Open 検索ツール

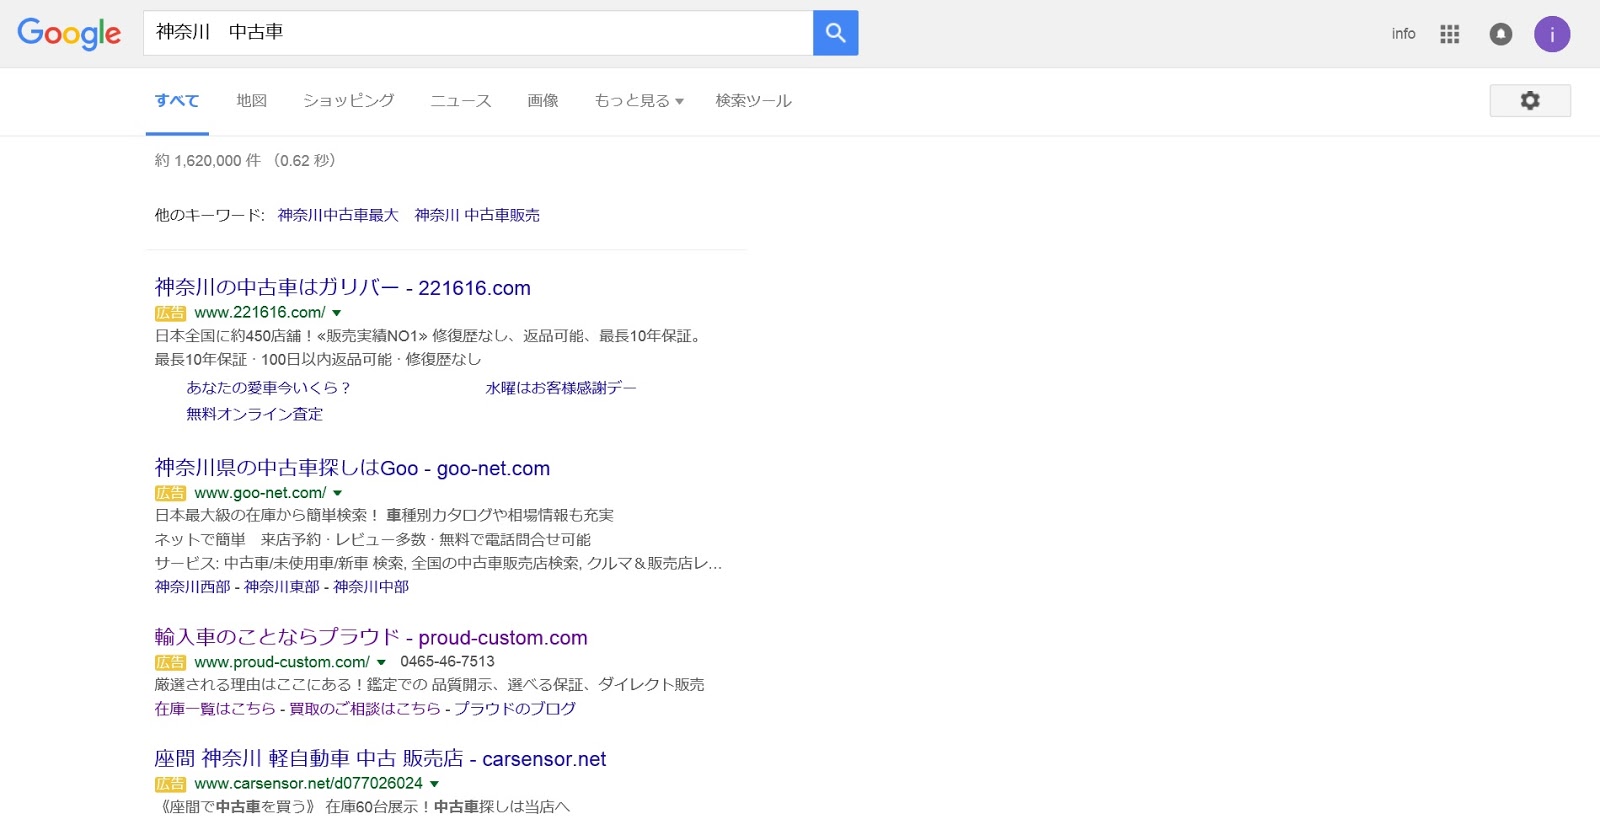754,100
